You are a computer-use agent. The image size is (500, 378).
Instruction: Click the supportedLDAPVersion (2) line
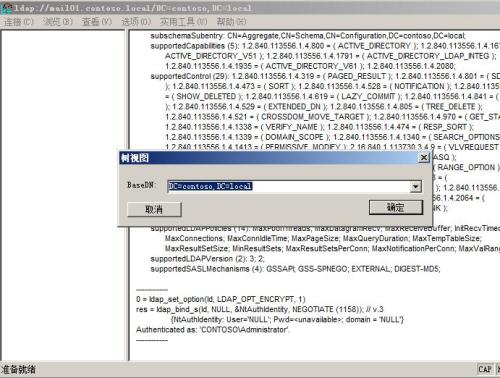(207, 259)
